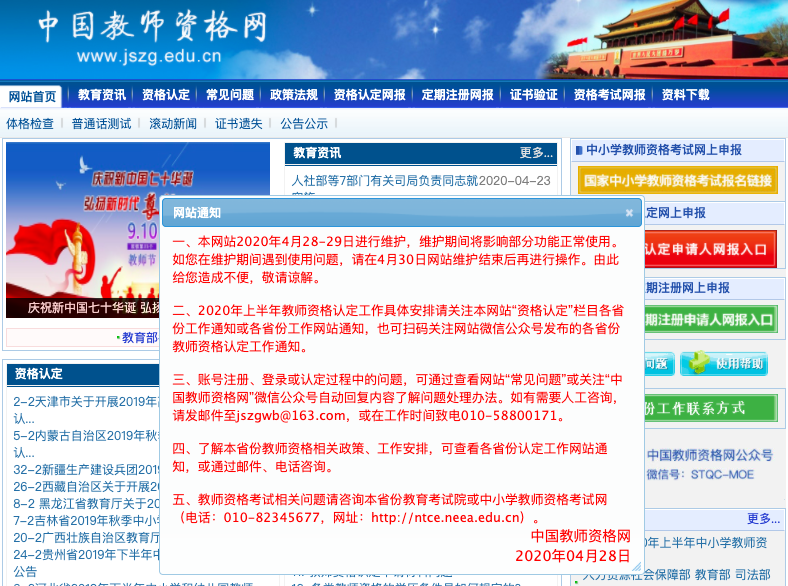Click 微信号: STQC-MOE text
Screen dimensions: 788x586
coord(700,475)
